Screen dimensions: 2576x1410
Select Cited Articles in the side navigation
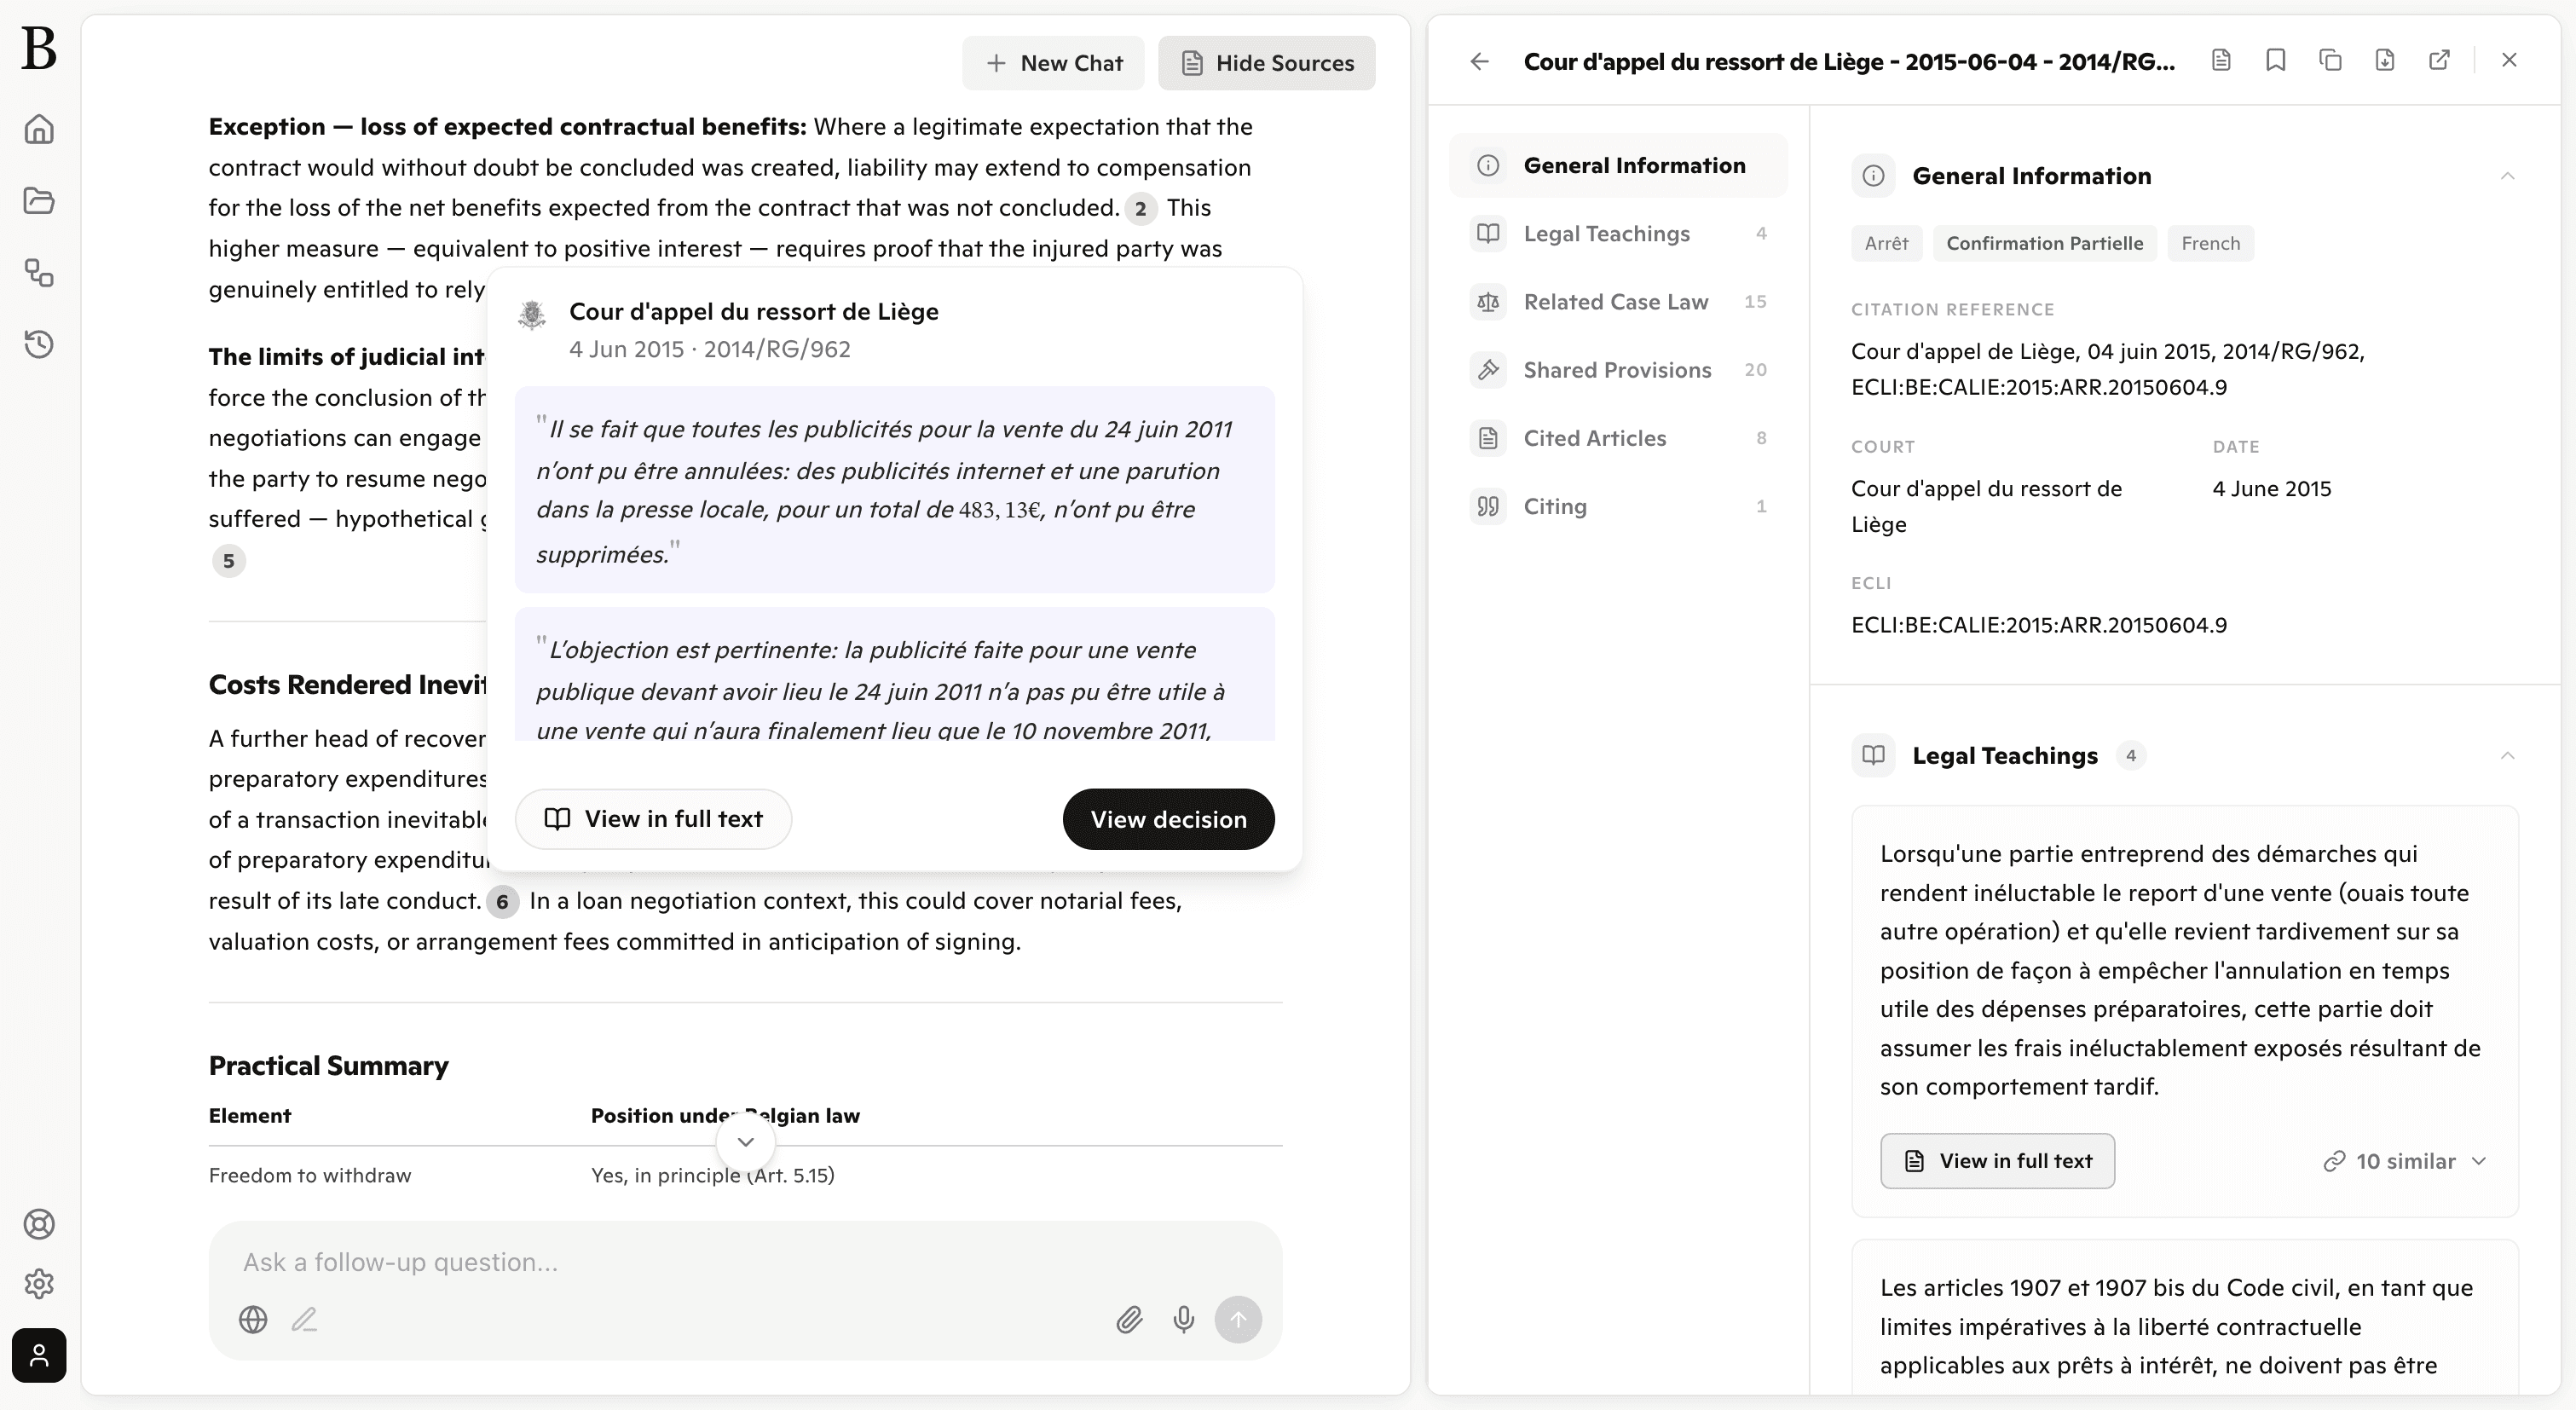[1594, 438]
